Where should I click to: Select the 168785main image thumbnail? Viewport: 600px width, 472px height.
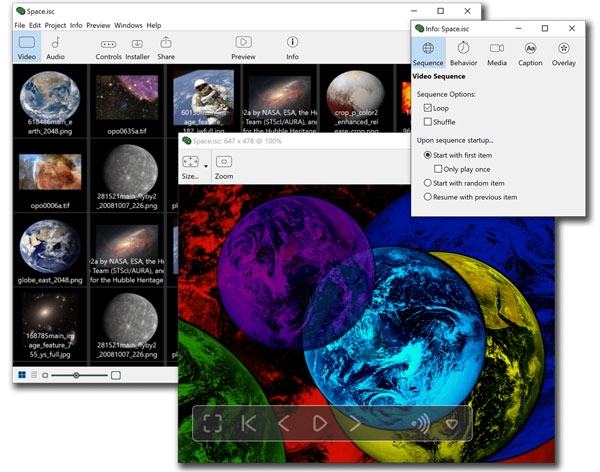click(50, 325)
